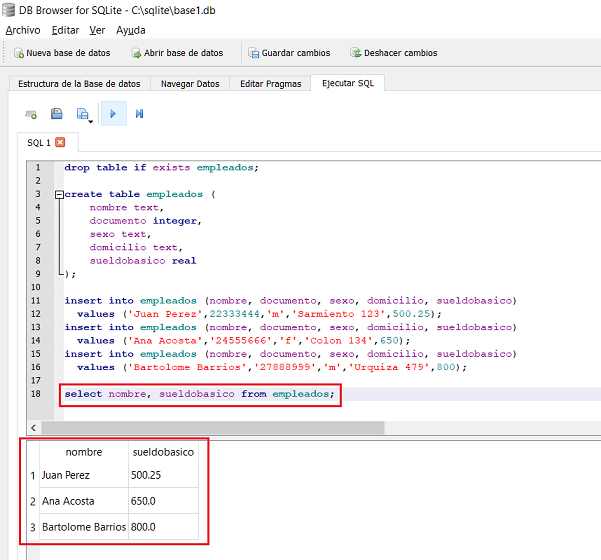Select the Bartolome Barrios cell

pos(84,527)
